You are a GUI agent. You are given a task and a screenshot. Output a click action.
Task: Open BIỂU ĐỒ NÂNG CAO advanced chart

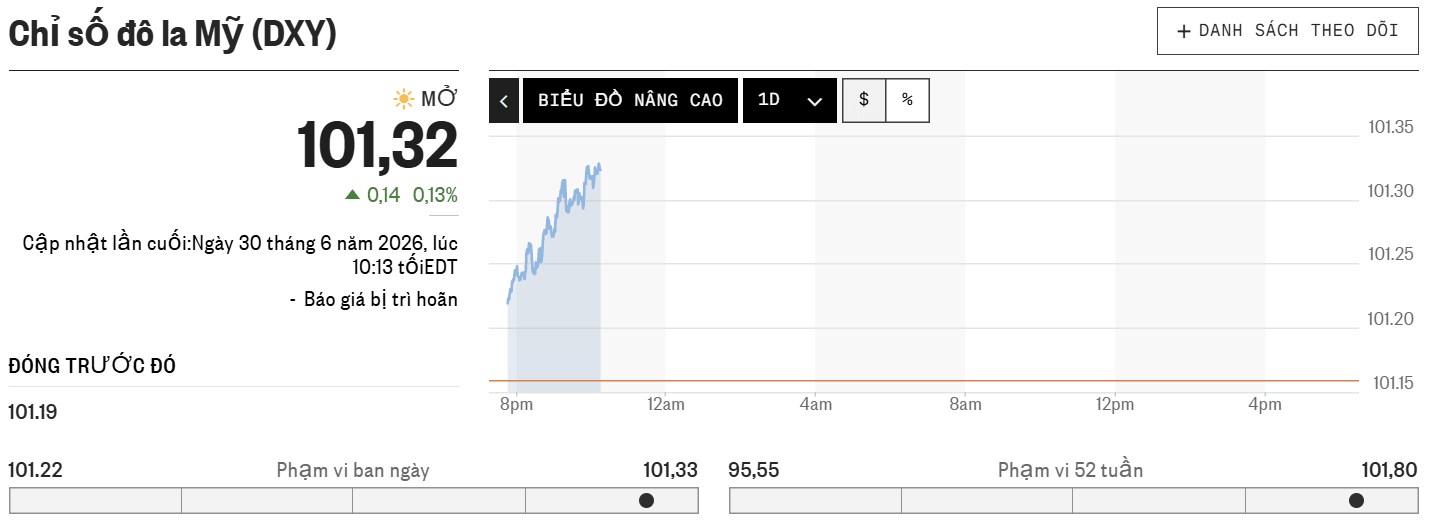[630, 101]
